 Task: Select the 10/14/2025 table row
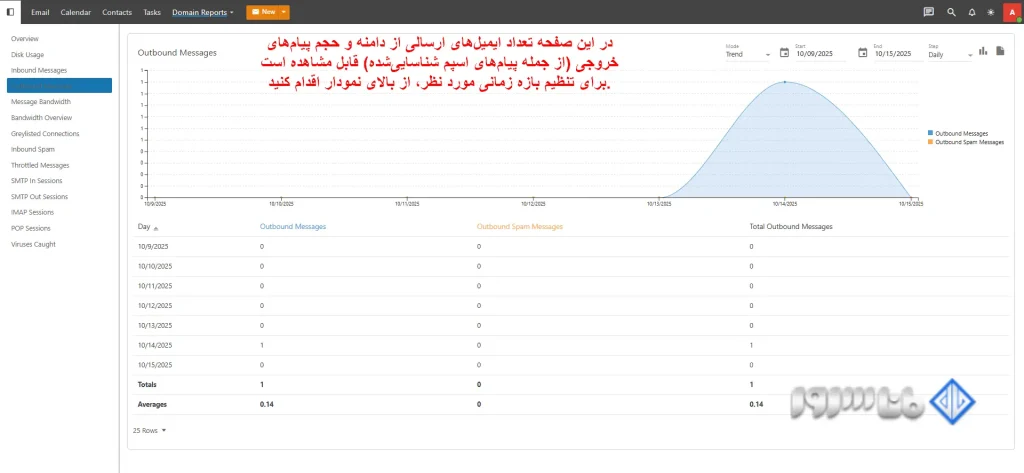[570, 345]
